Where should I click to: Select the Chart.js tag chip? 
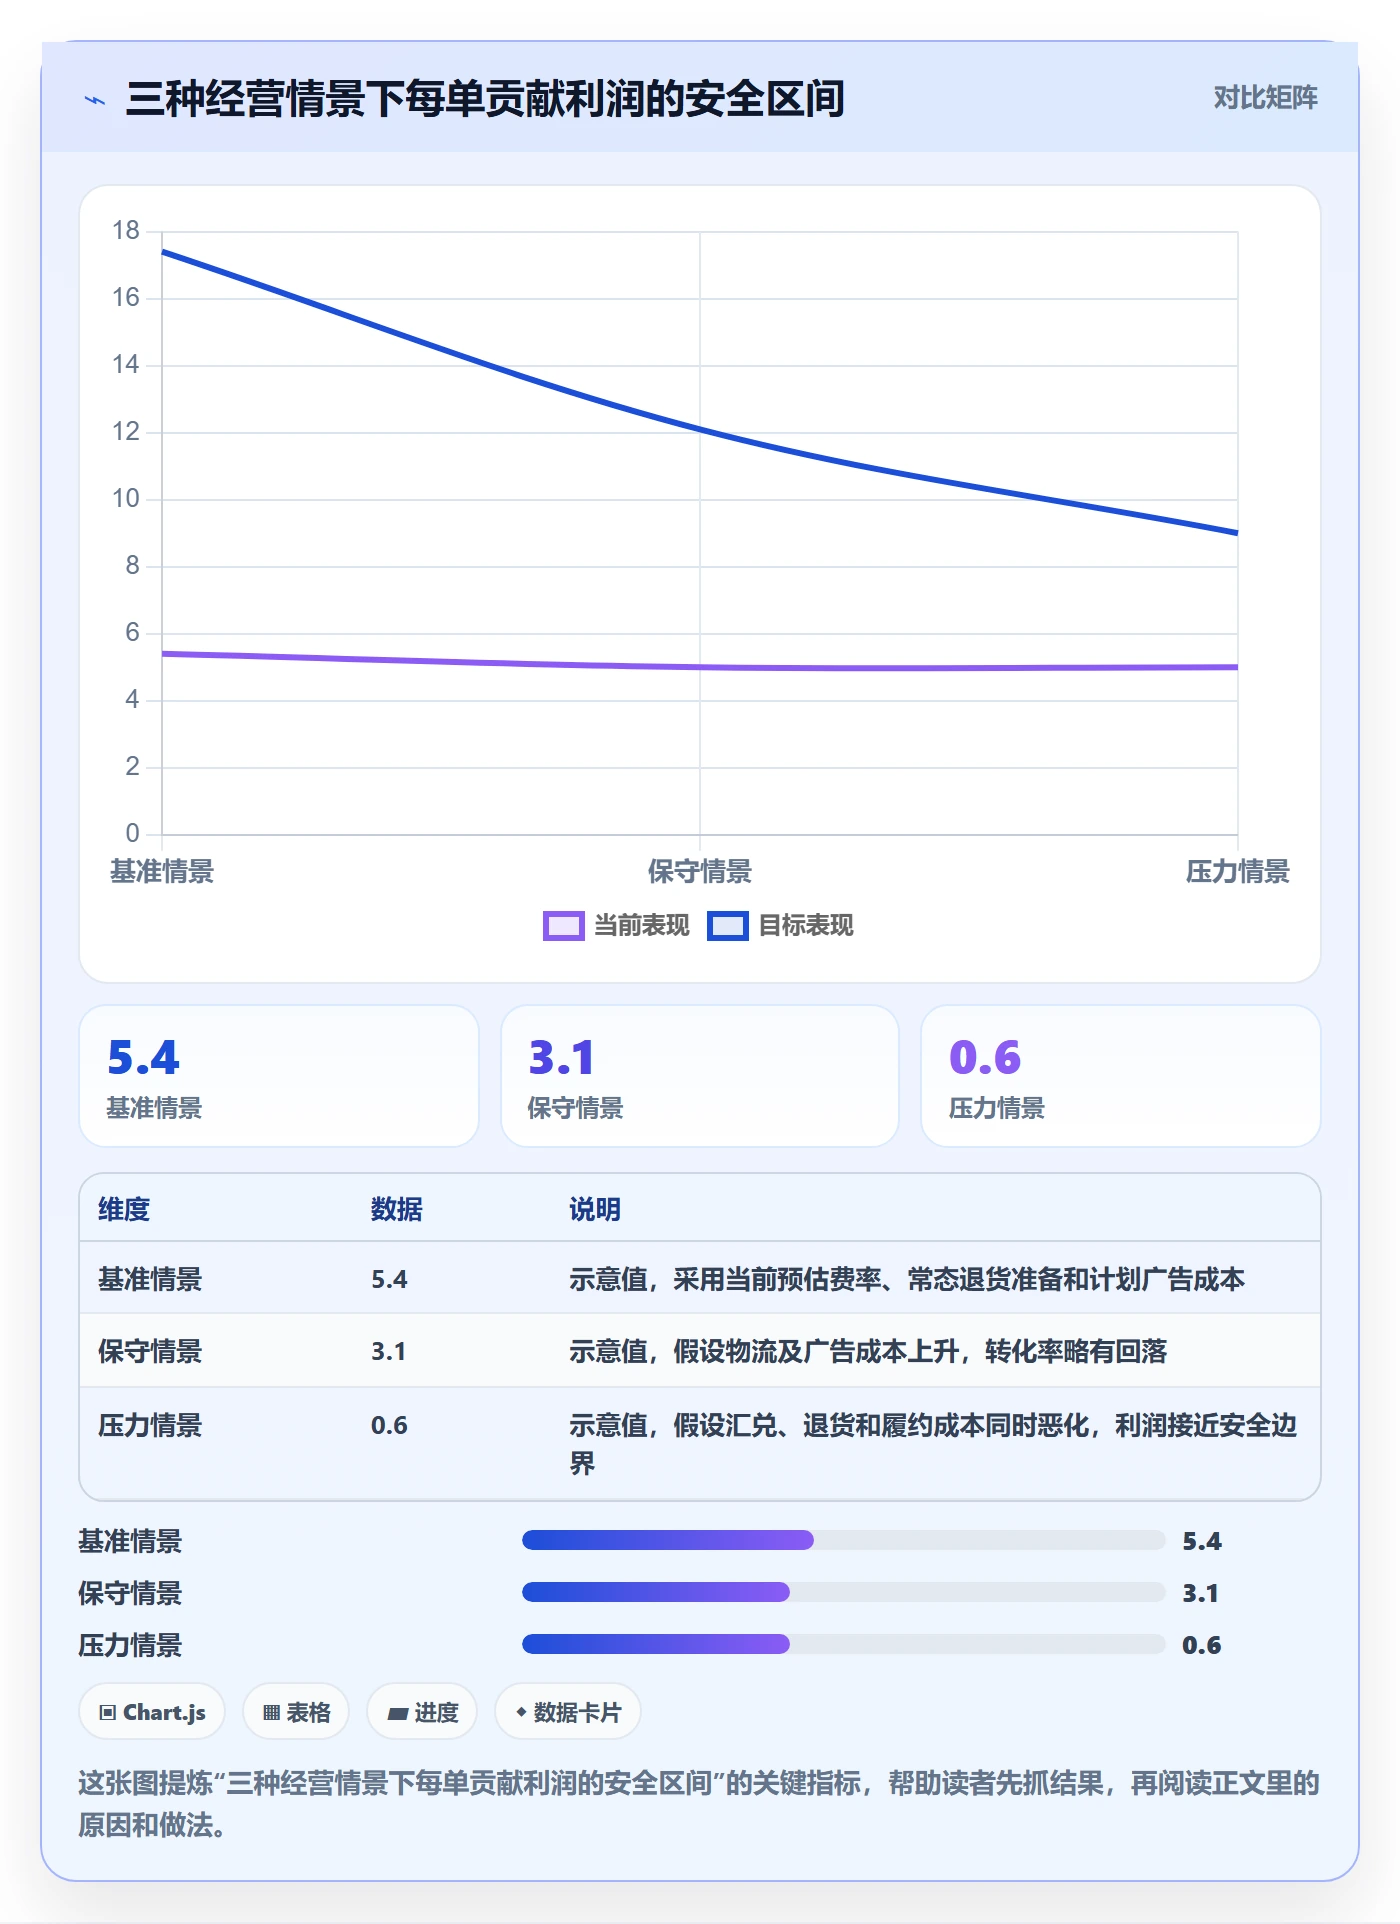click(x=152, y=1712)
